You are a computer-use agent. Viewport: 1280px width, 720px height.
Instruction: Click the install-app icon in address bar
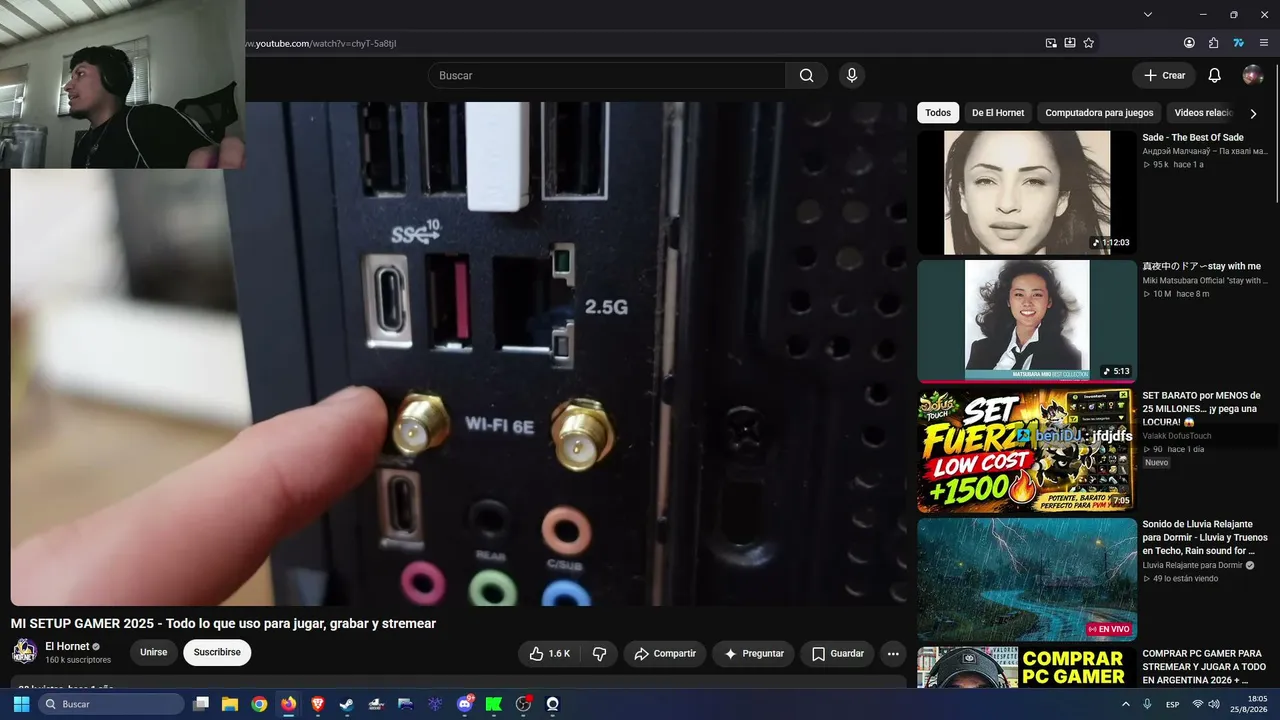point(1070,43)
